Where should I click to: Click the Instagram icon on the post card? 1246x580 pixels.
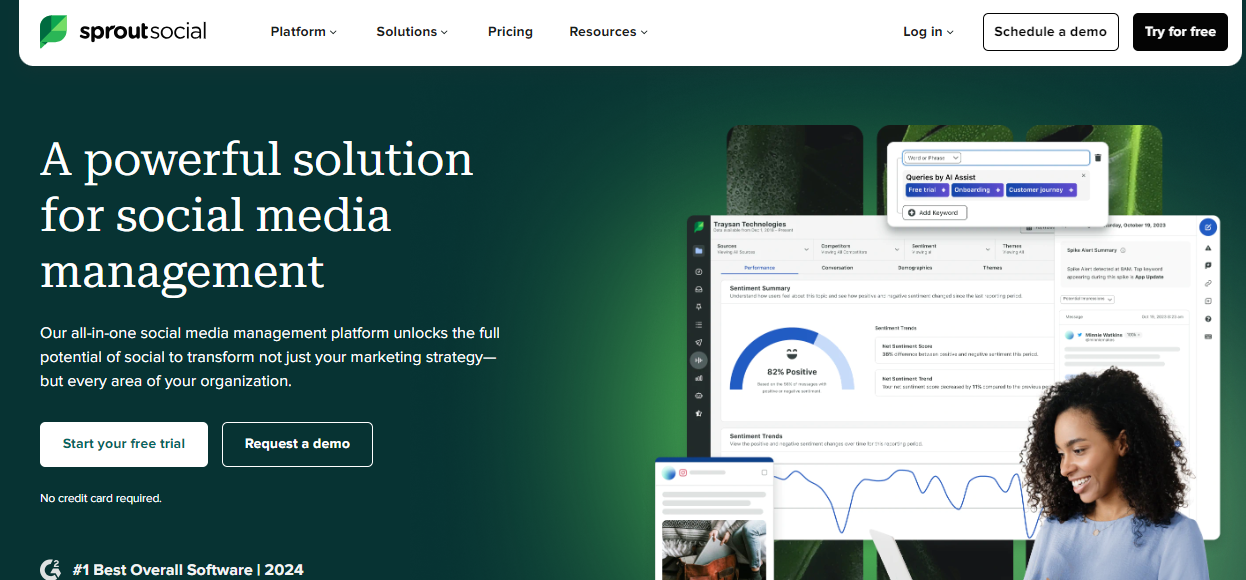pos(684,472)
